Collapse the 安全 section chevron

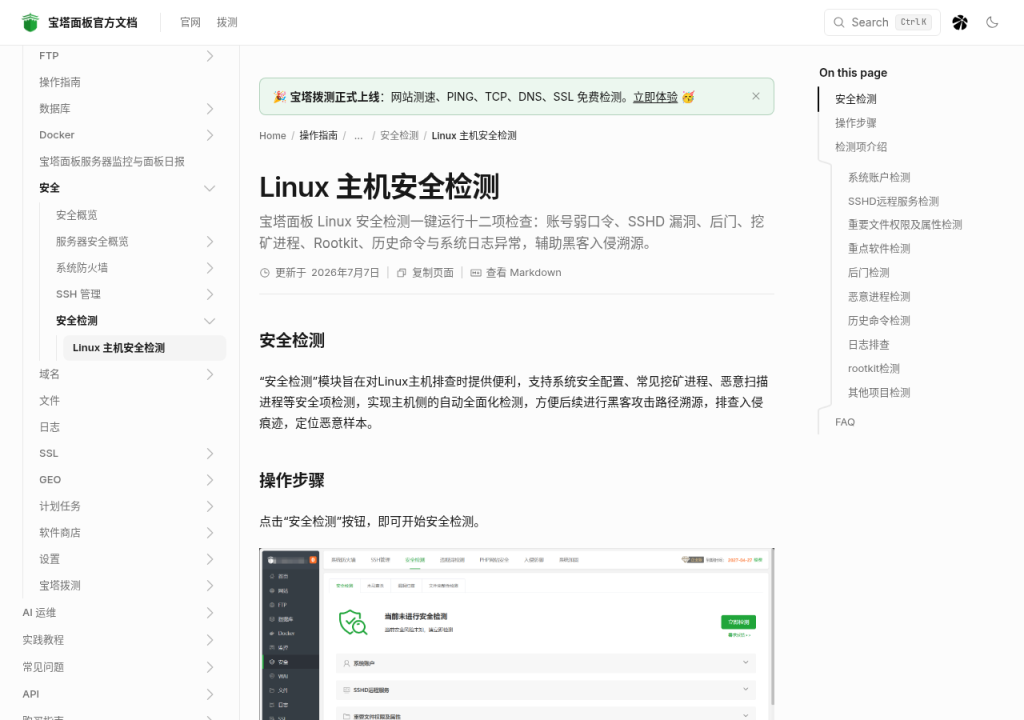coord(210,188)
